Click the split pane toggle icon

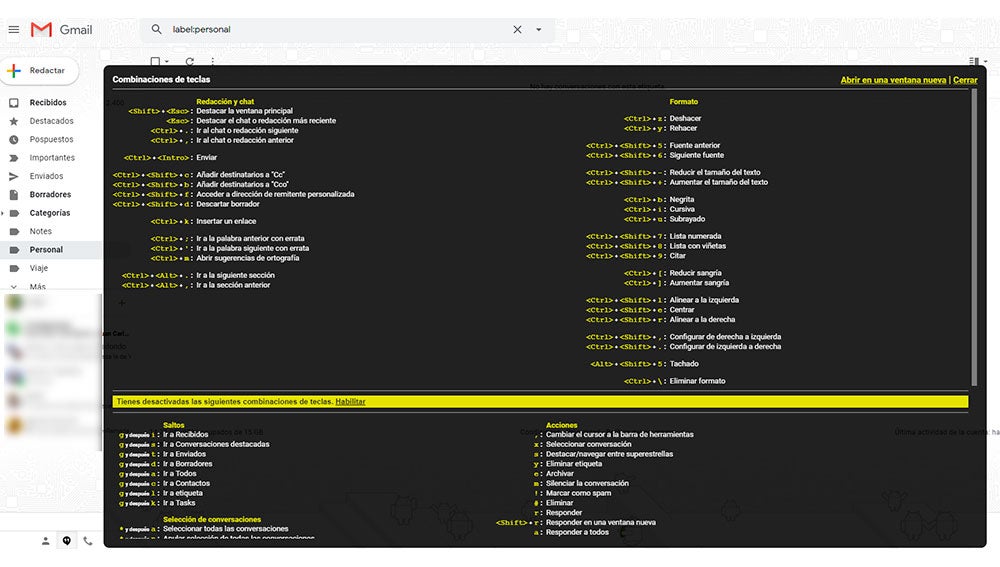click(x=974, y=62)
